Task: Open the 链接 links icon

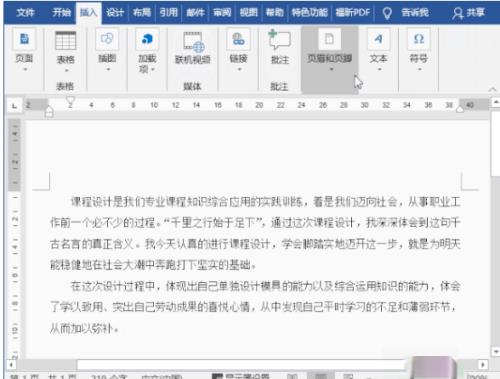Action: click(x=238, y=39)
